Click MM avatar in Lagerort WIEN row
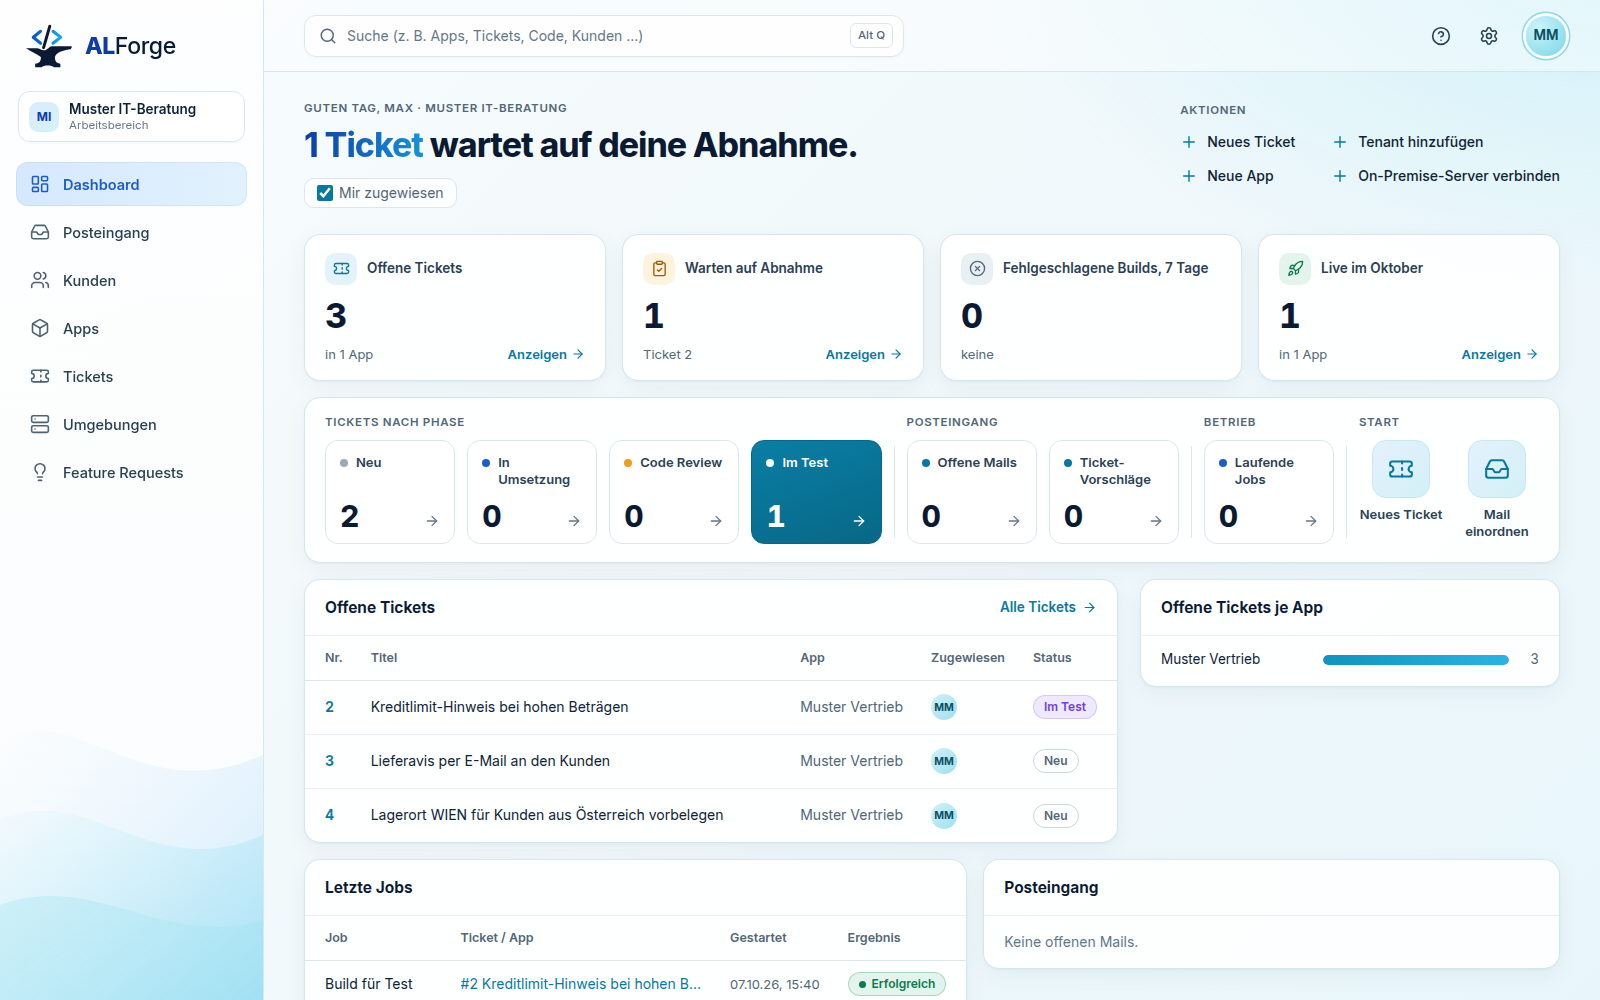Screen dimensions: 1600x1000 click(x=944, y=815)
